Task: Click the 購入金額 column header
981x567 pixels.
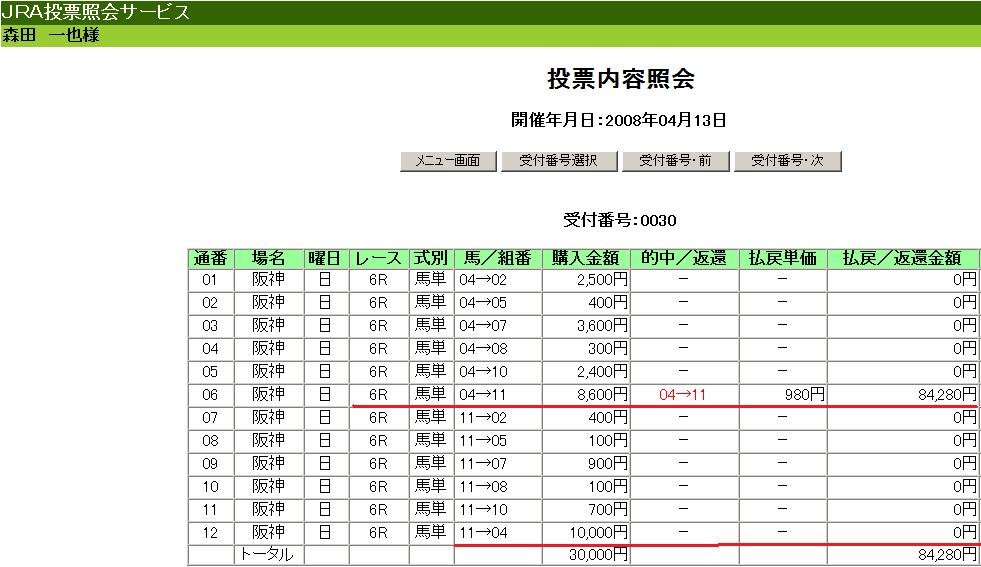Action: coord(585,258)
